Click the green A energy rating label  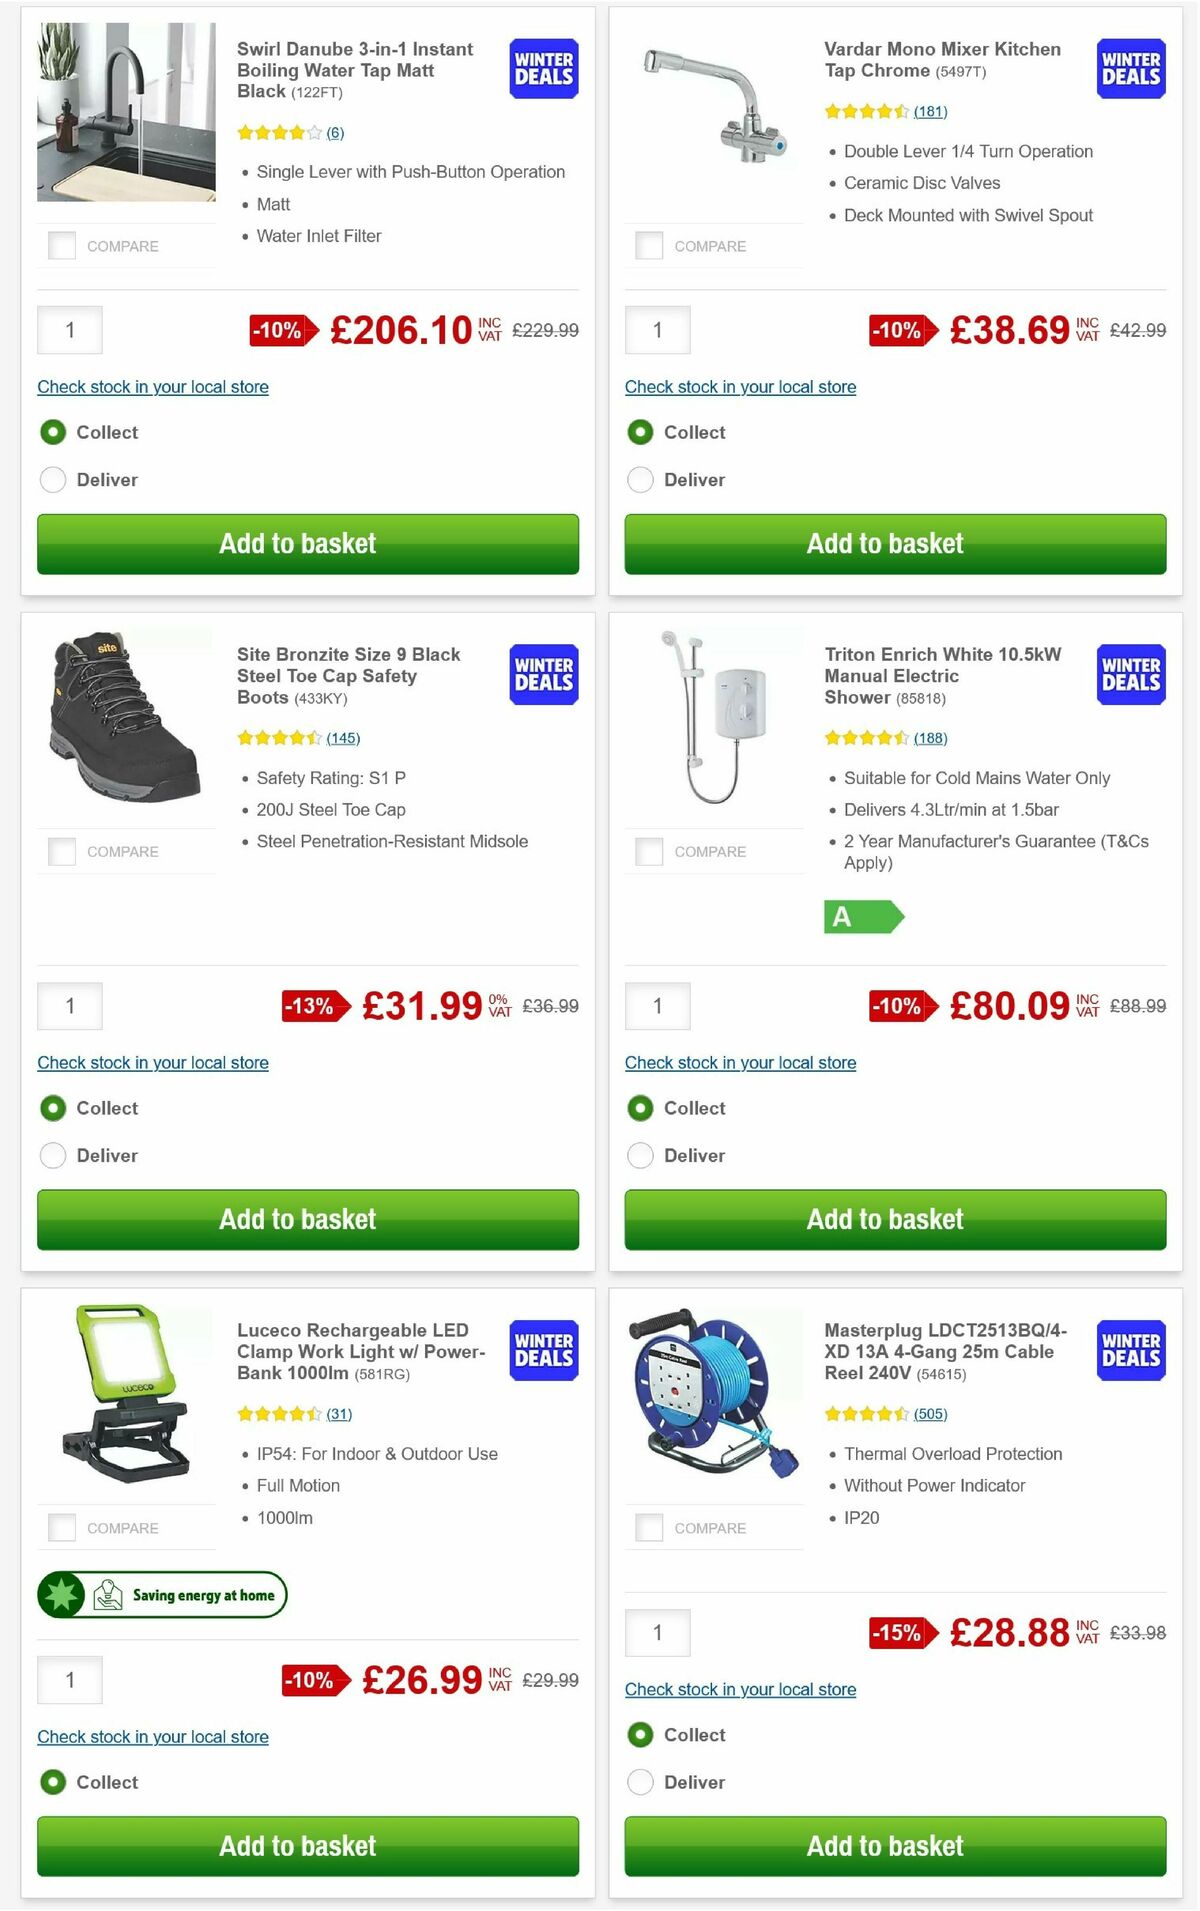tap(867, 916)
